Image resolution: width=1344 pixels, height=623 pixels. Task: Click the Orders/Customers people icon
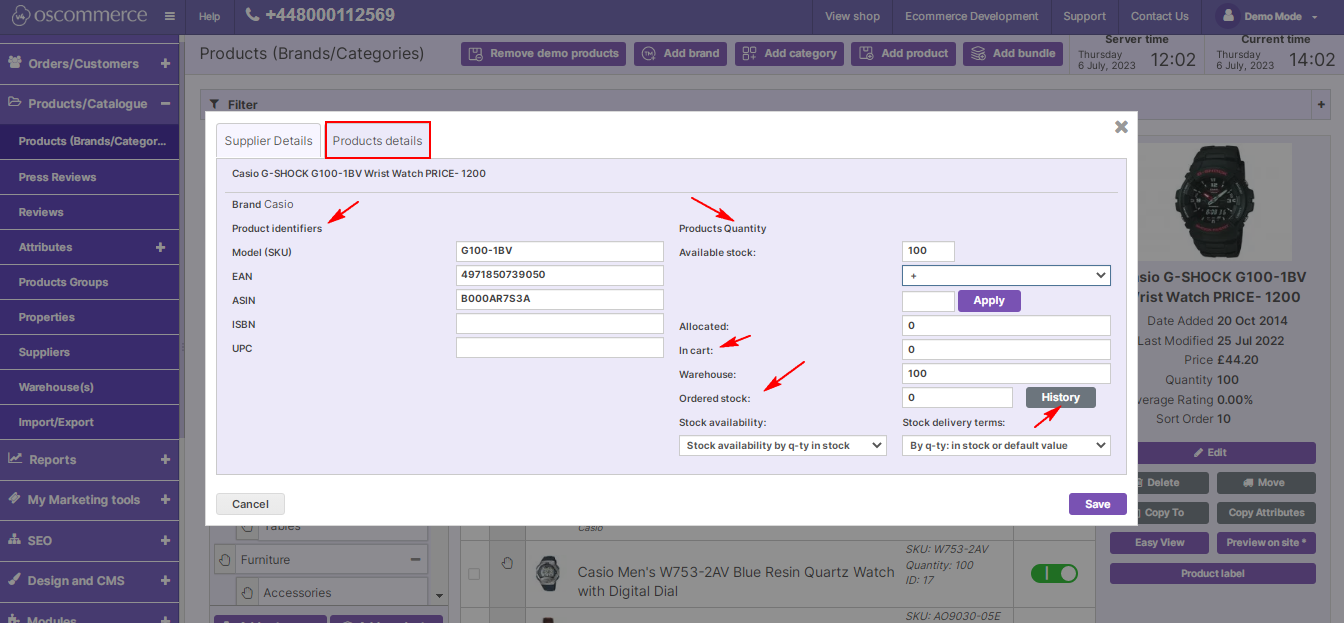15,62
